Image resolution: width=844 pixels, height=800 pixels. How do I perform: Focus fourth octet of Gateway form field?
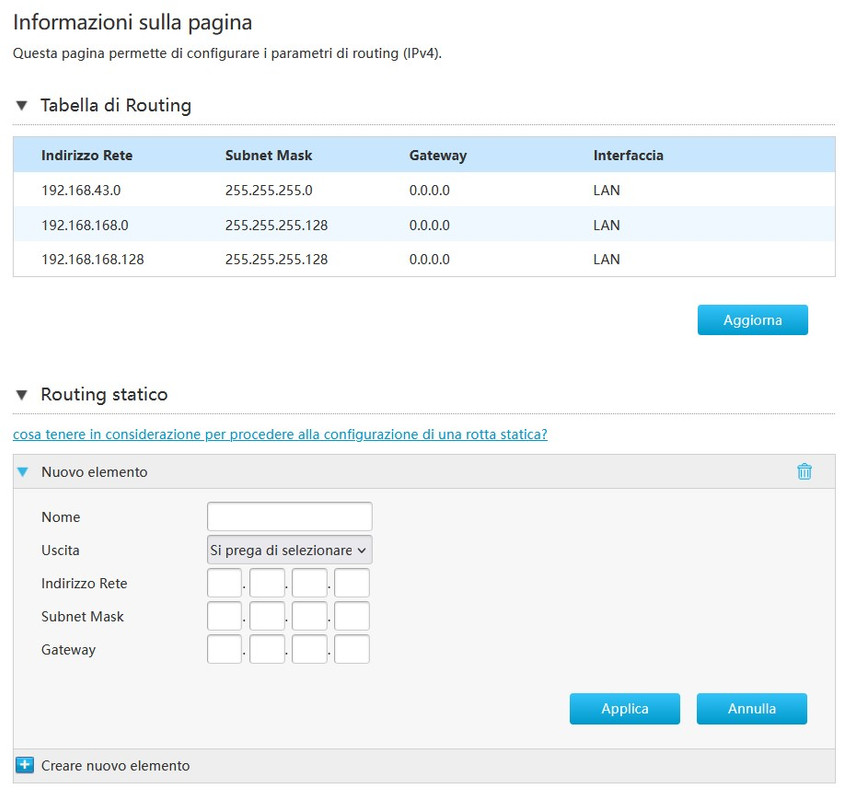pyautogui.click(x=352, y=649)
